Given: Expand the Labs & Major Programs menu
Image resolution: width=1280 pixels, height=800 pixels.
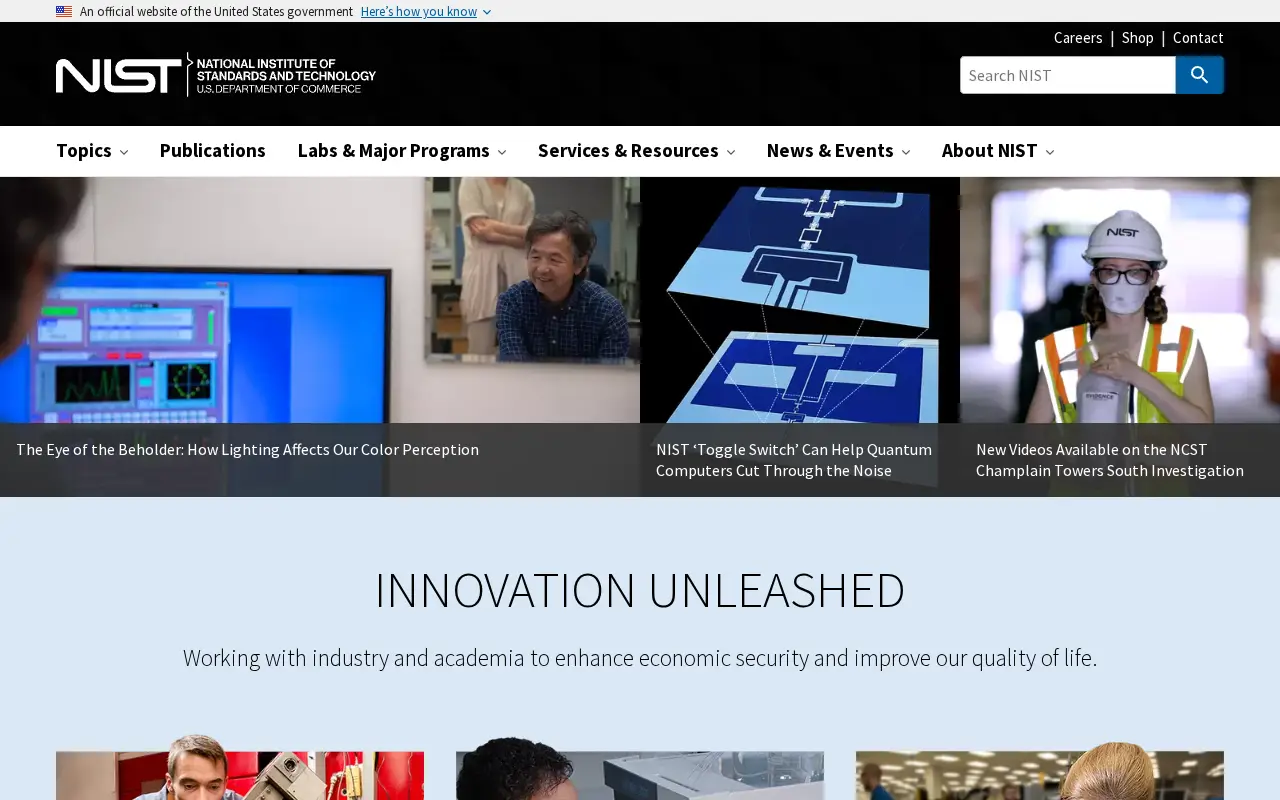Looking at the screenshot, I should (402, 151).
